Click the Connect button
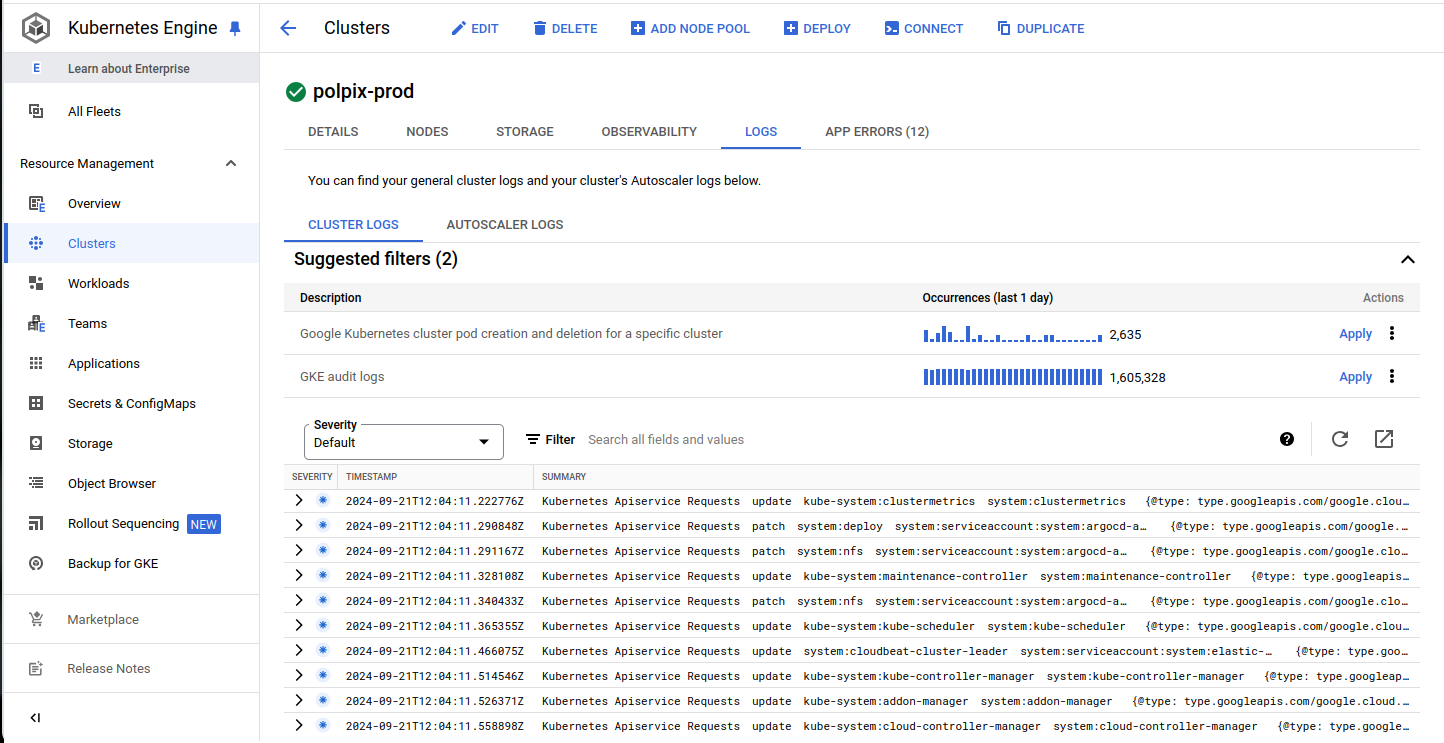 924,28
